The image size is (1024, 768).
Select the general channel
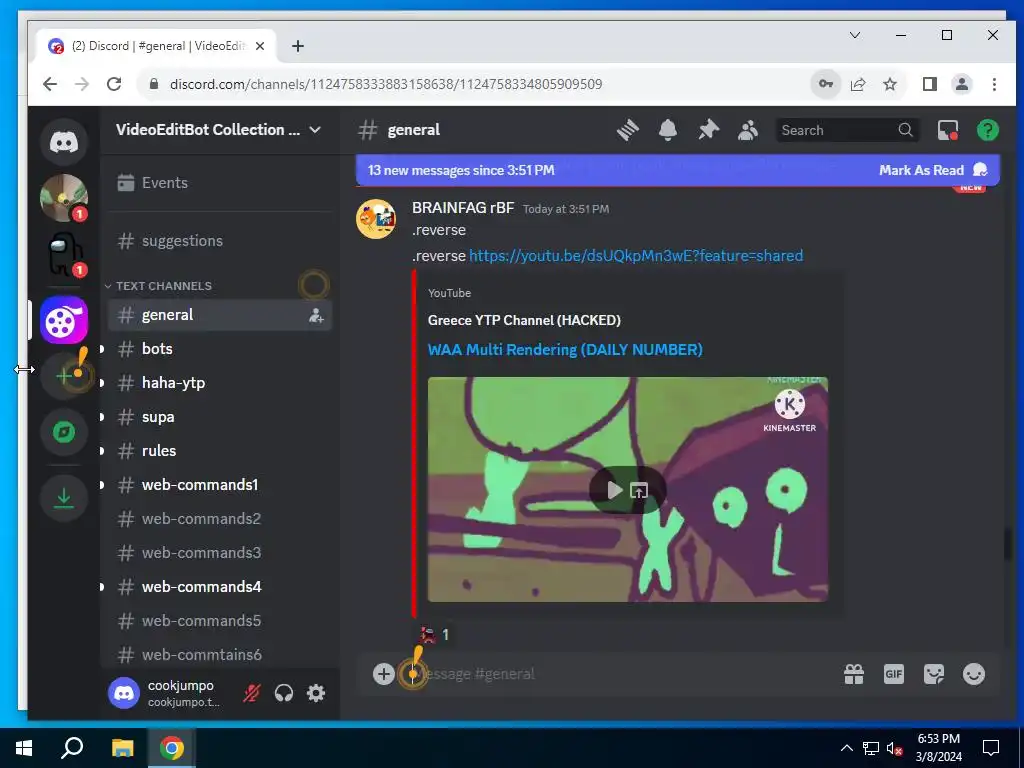(x=219, y=315)
